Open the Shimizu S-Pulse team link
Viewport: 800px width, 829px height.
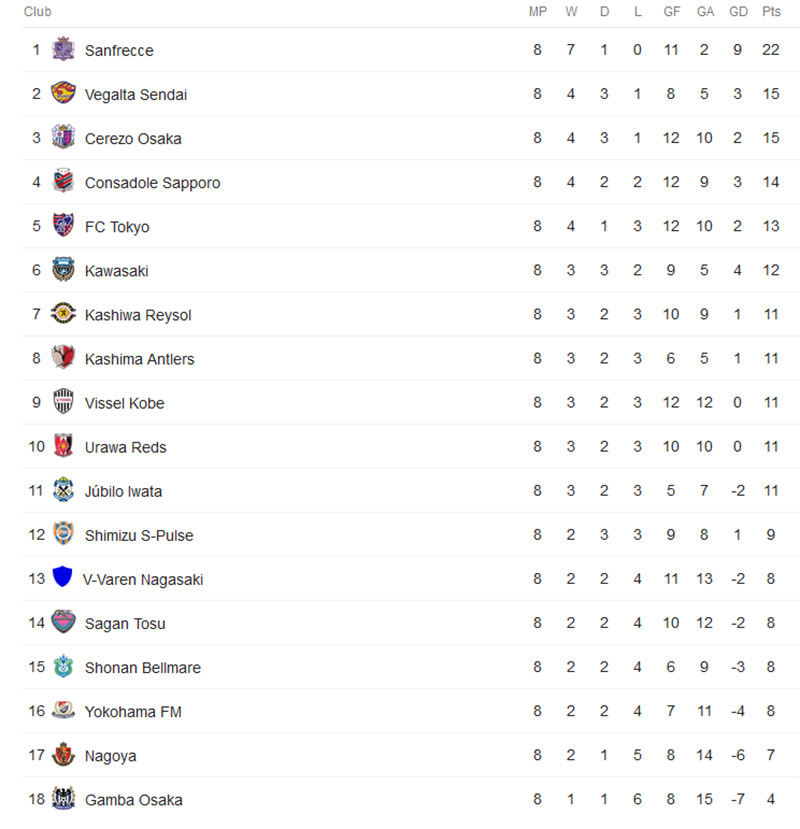click(139, 535)
